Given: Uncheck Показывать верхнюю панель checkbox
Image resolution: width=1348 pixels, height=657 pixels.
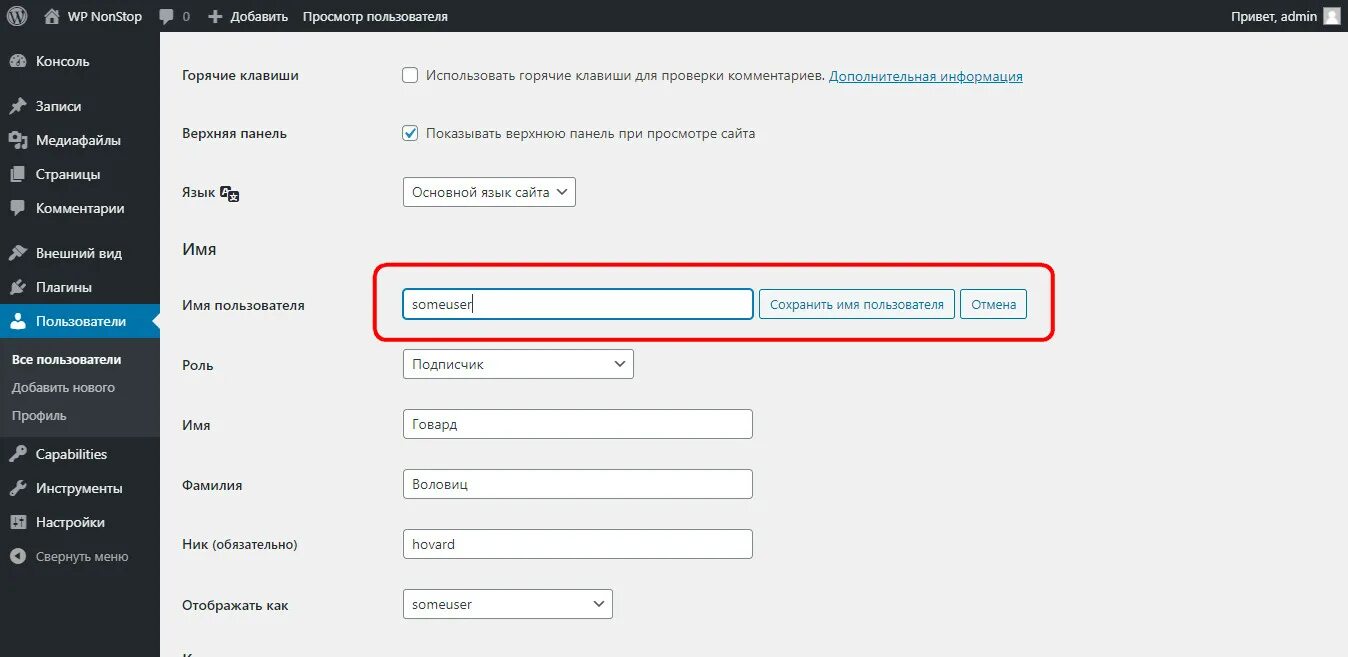Looking at the screenshot, I should (410, 133).
